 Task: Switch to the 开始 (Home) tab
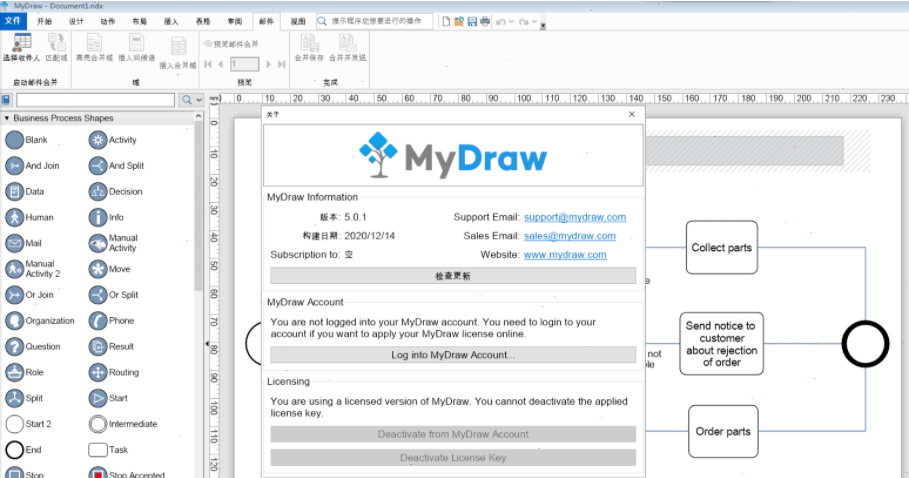(44, 21)
